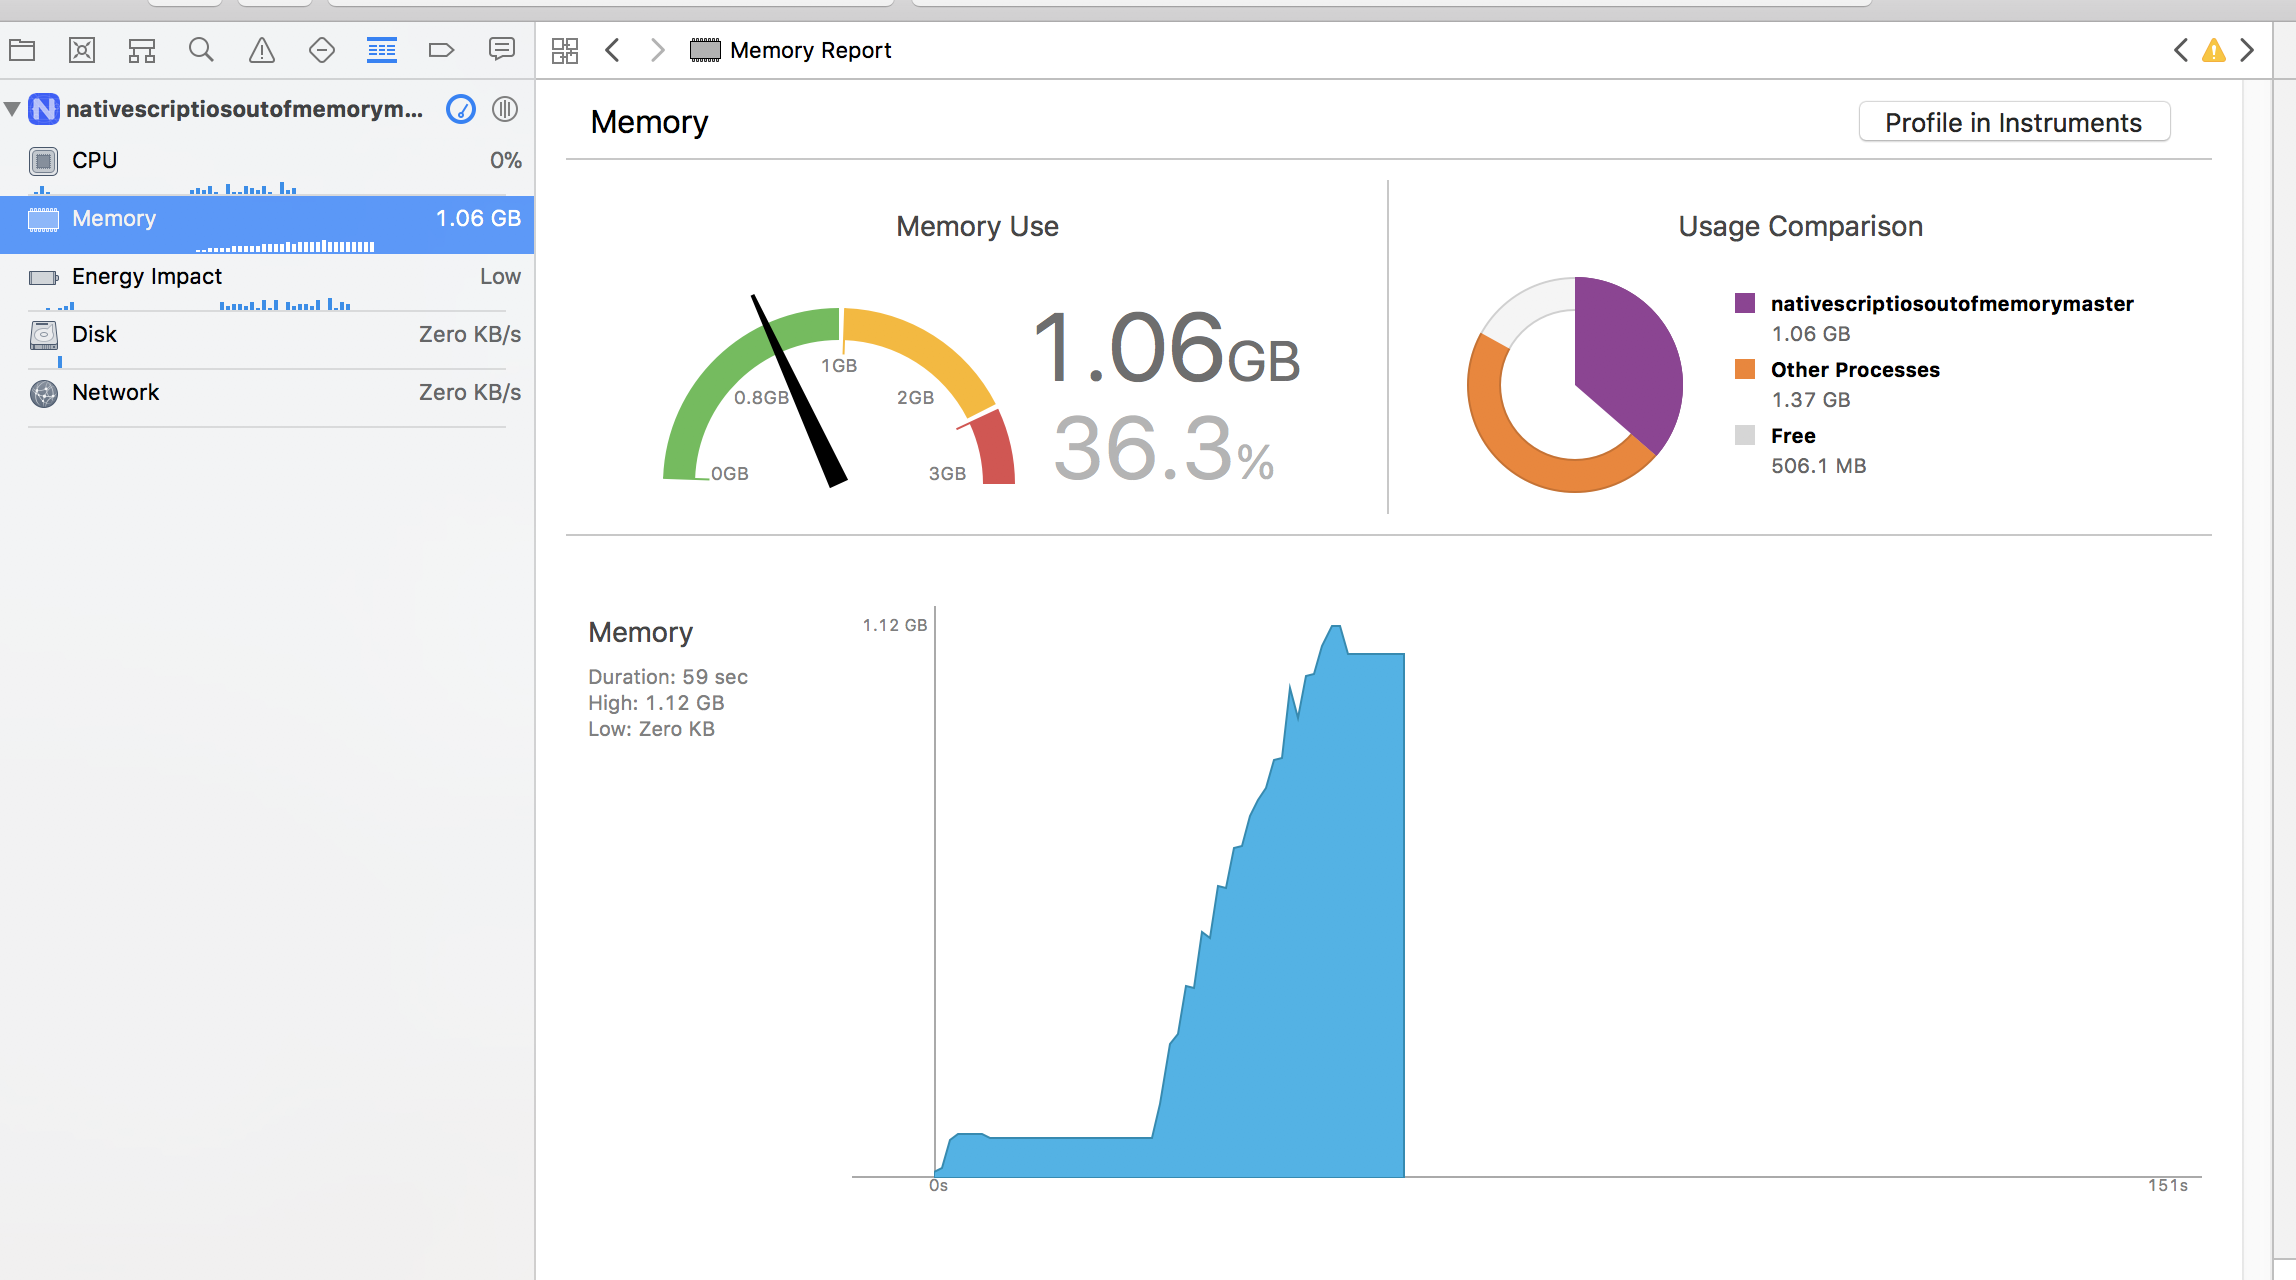Open the Symbol navigator icon
2296x1280 pixels.
click(142, 50)
